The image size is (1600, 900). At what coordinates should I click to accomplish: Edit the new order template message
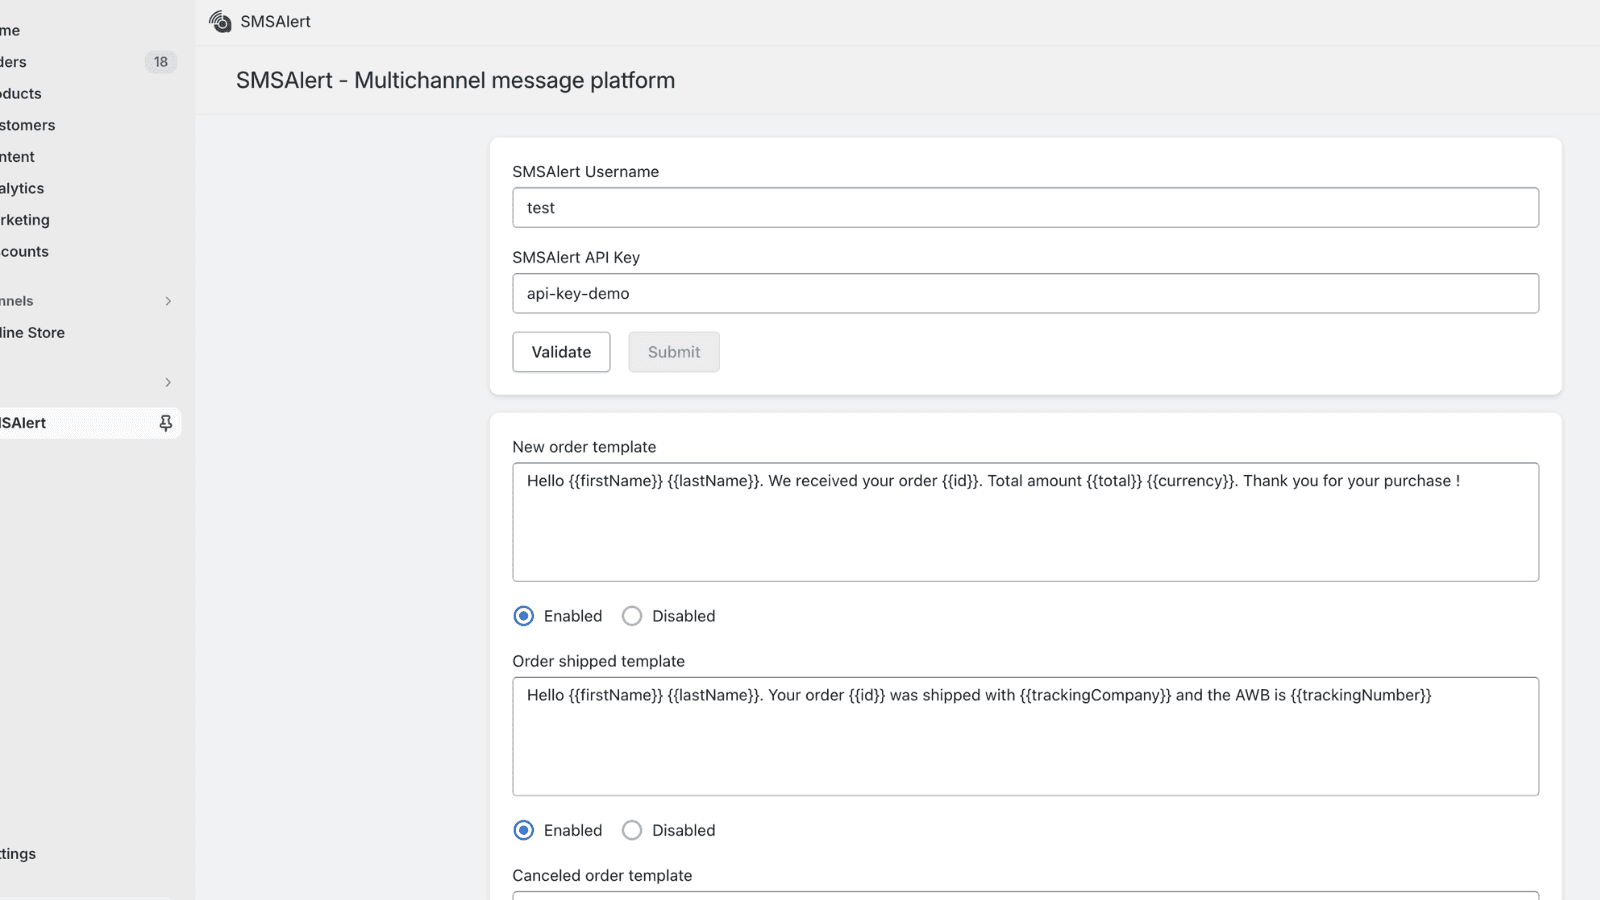[1024, 522]
